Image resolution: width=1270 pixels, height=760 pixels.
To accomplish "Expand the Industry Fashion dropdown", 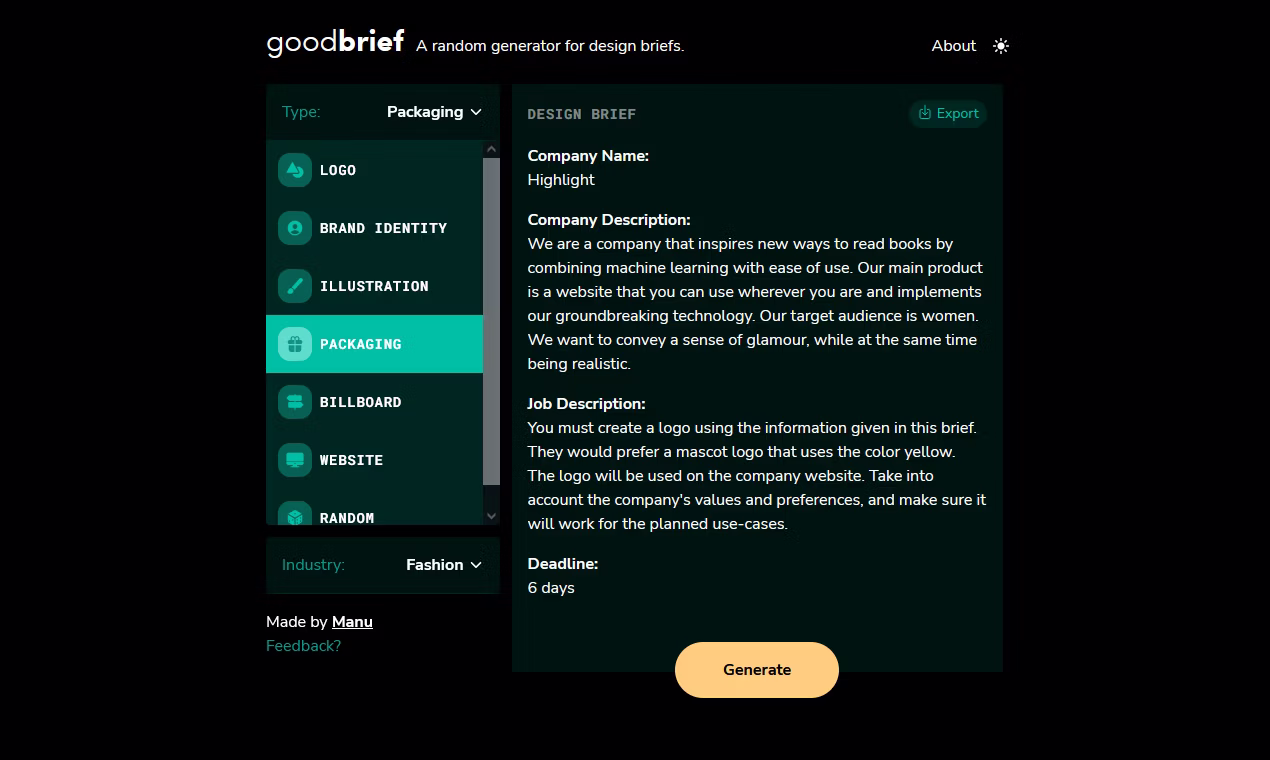I will [x=443, y=565].
